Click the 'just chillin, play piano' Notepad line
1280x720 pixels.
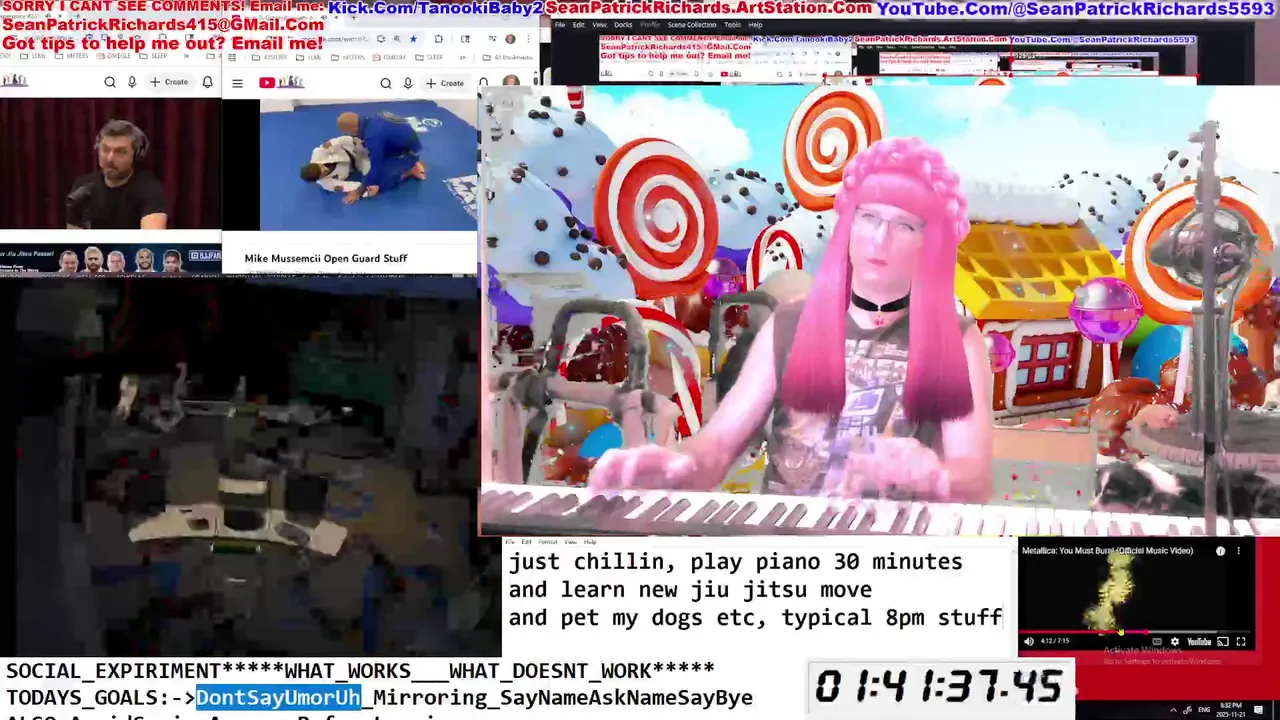[x=736, y=562]
